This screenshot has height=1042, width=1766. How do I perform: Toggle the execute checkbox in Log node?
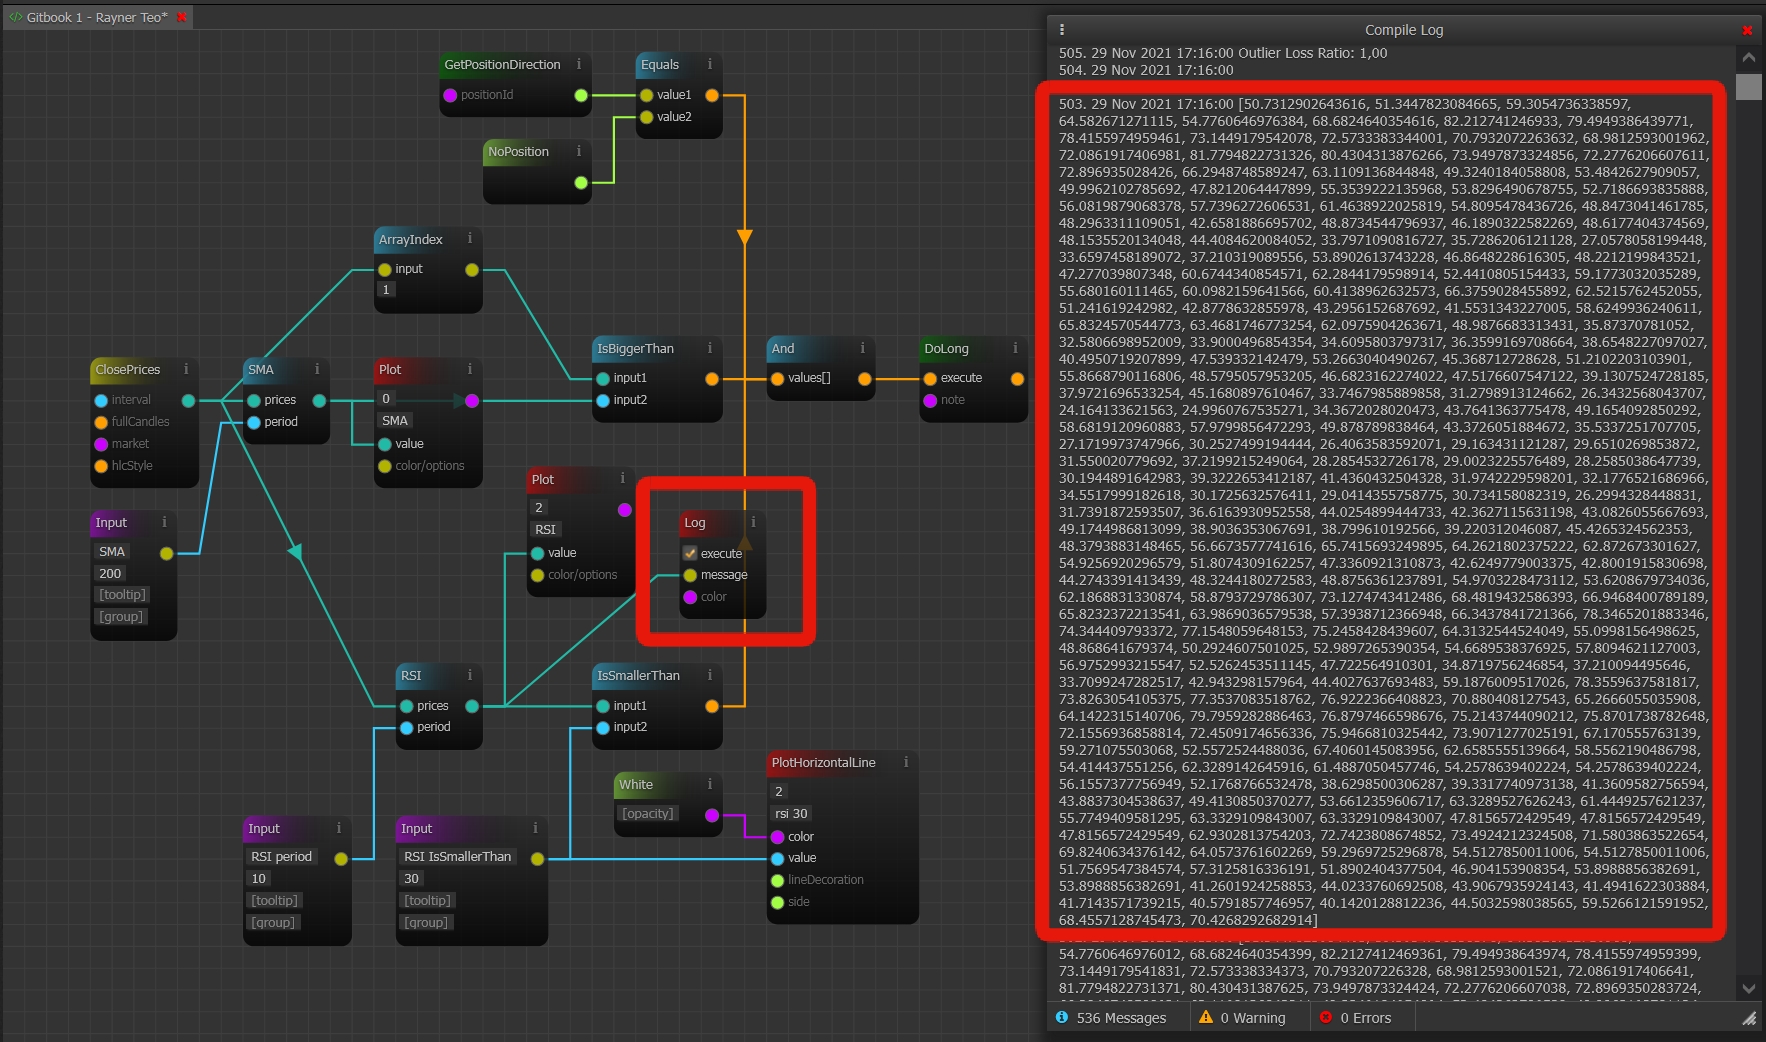[x=690, y=553]
